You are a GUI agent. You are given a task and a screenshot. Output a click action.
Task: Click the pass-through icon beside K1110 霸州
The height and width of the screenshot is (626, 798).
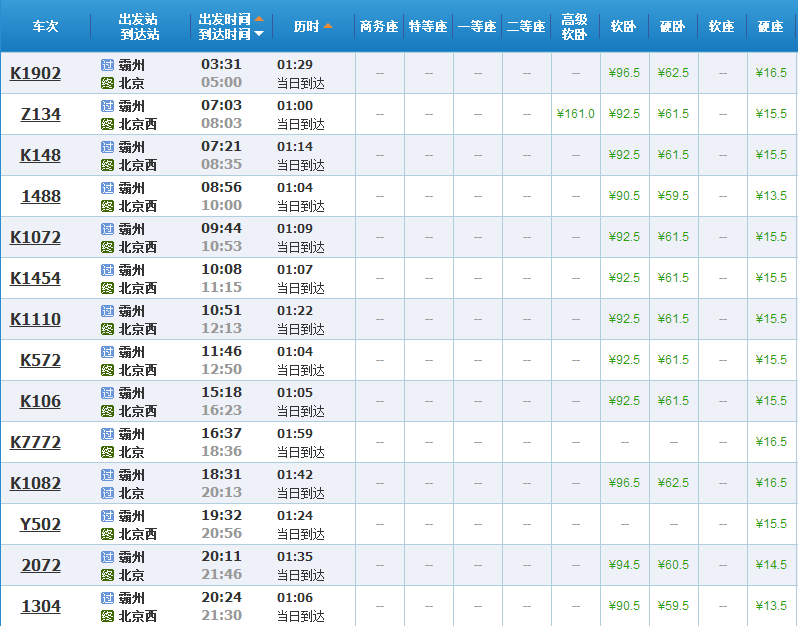click(x=107, y=311)
